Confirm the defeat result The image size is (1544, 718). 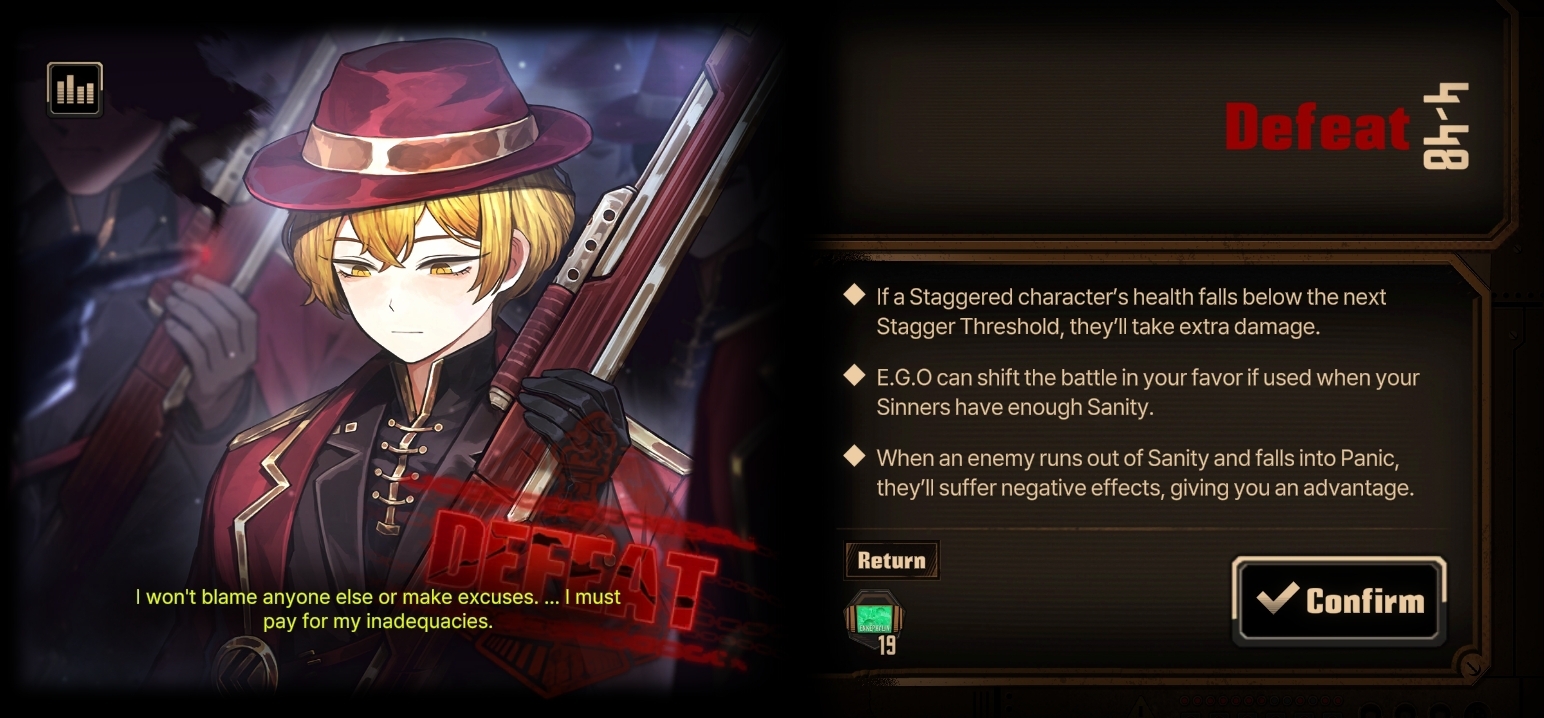(1340, 600)
